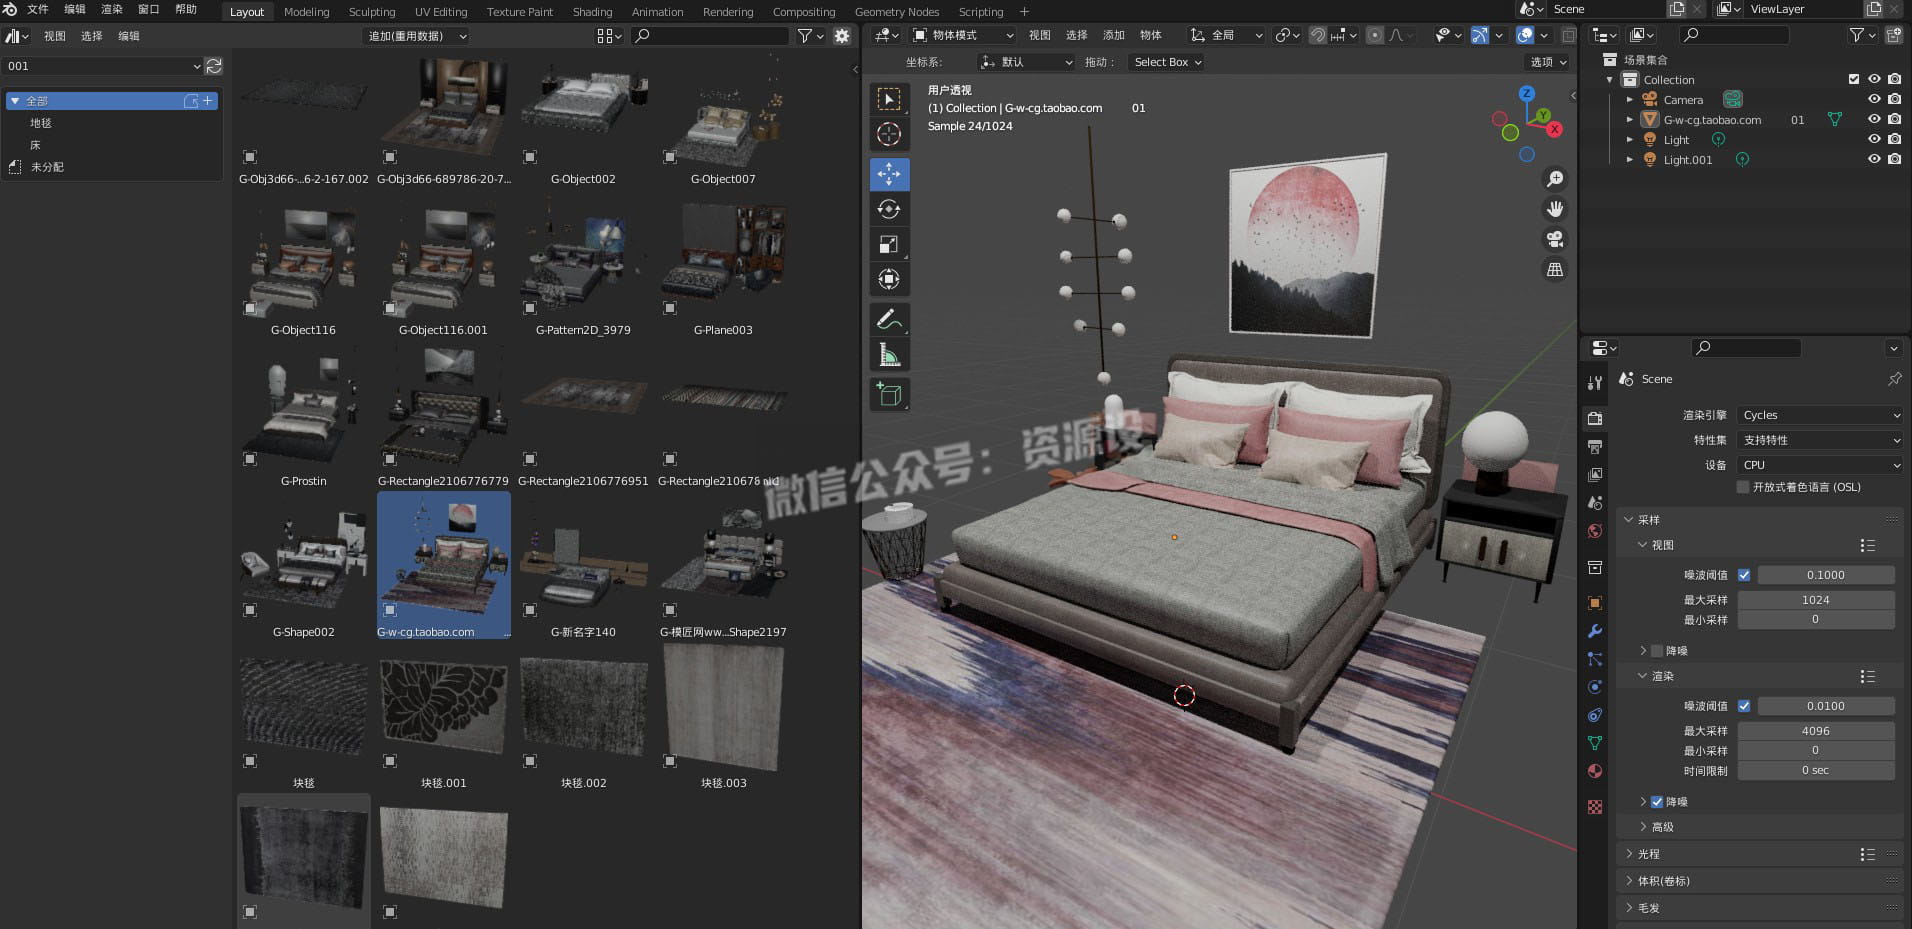Hide G-w-cg.taobao.com object via eye icon
The image size is (1912, 929).
(x=1874, y=120)
